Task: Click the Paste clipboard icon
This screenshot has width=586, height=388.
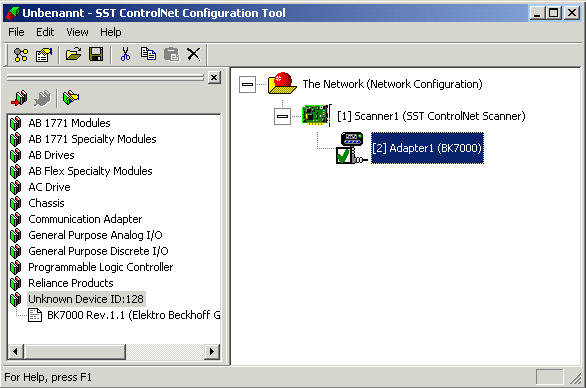Action: pyautogui.click(x=172, y=55)
